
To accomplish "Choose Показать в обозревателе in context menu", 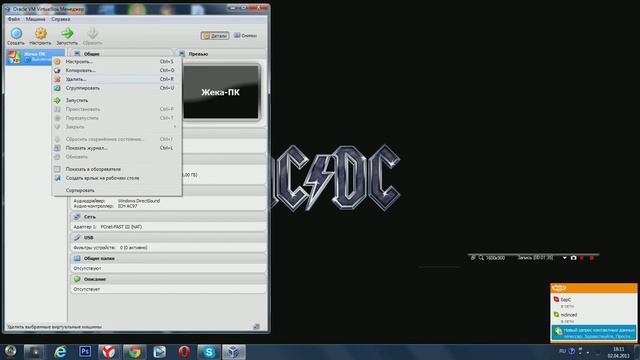I will 117,169.
